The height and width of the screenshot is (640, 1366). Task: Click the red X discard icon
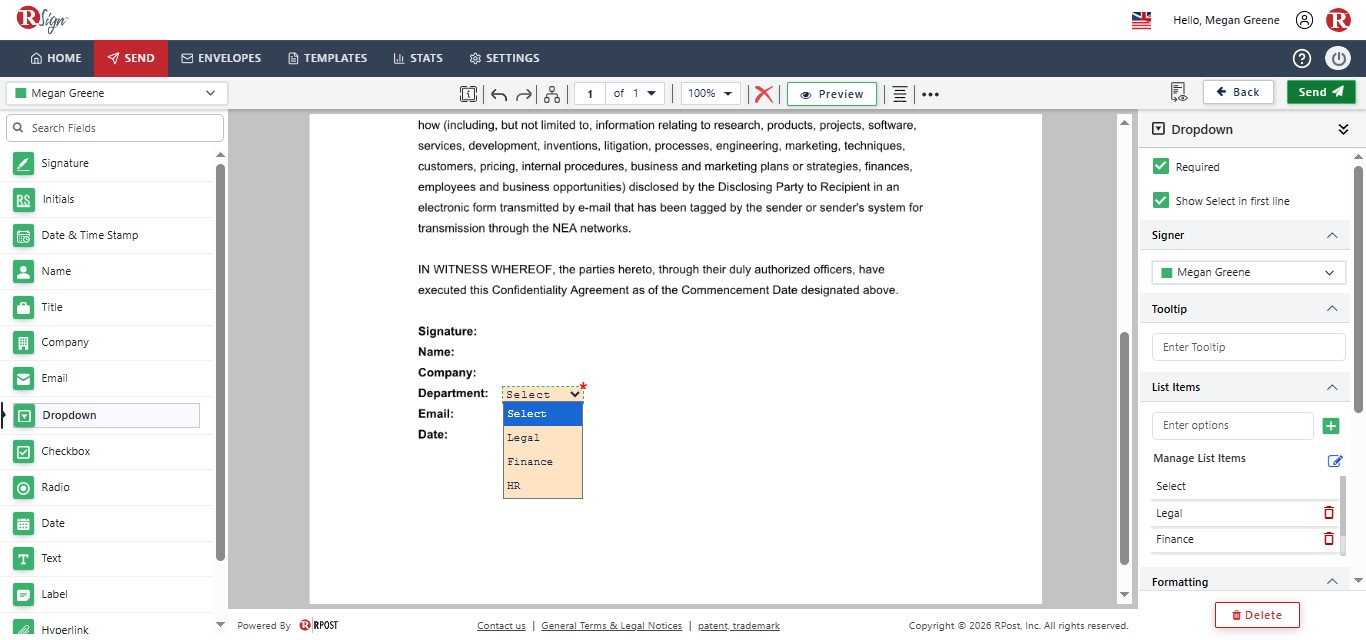pyautogui.click(x=764, y=93)
